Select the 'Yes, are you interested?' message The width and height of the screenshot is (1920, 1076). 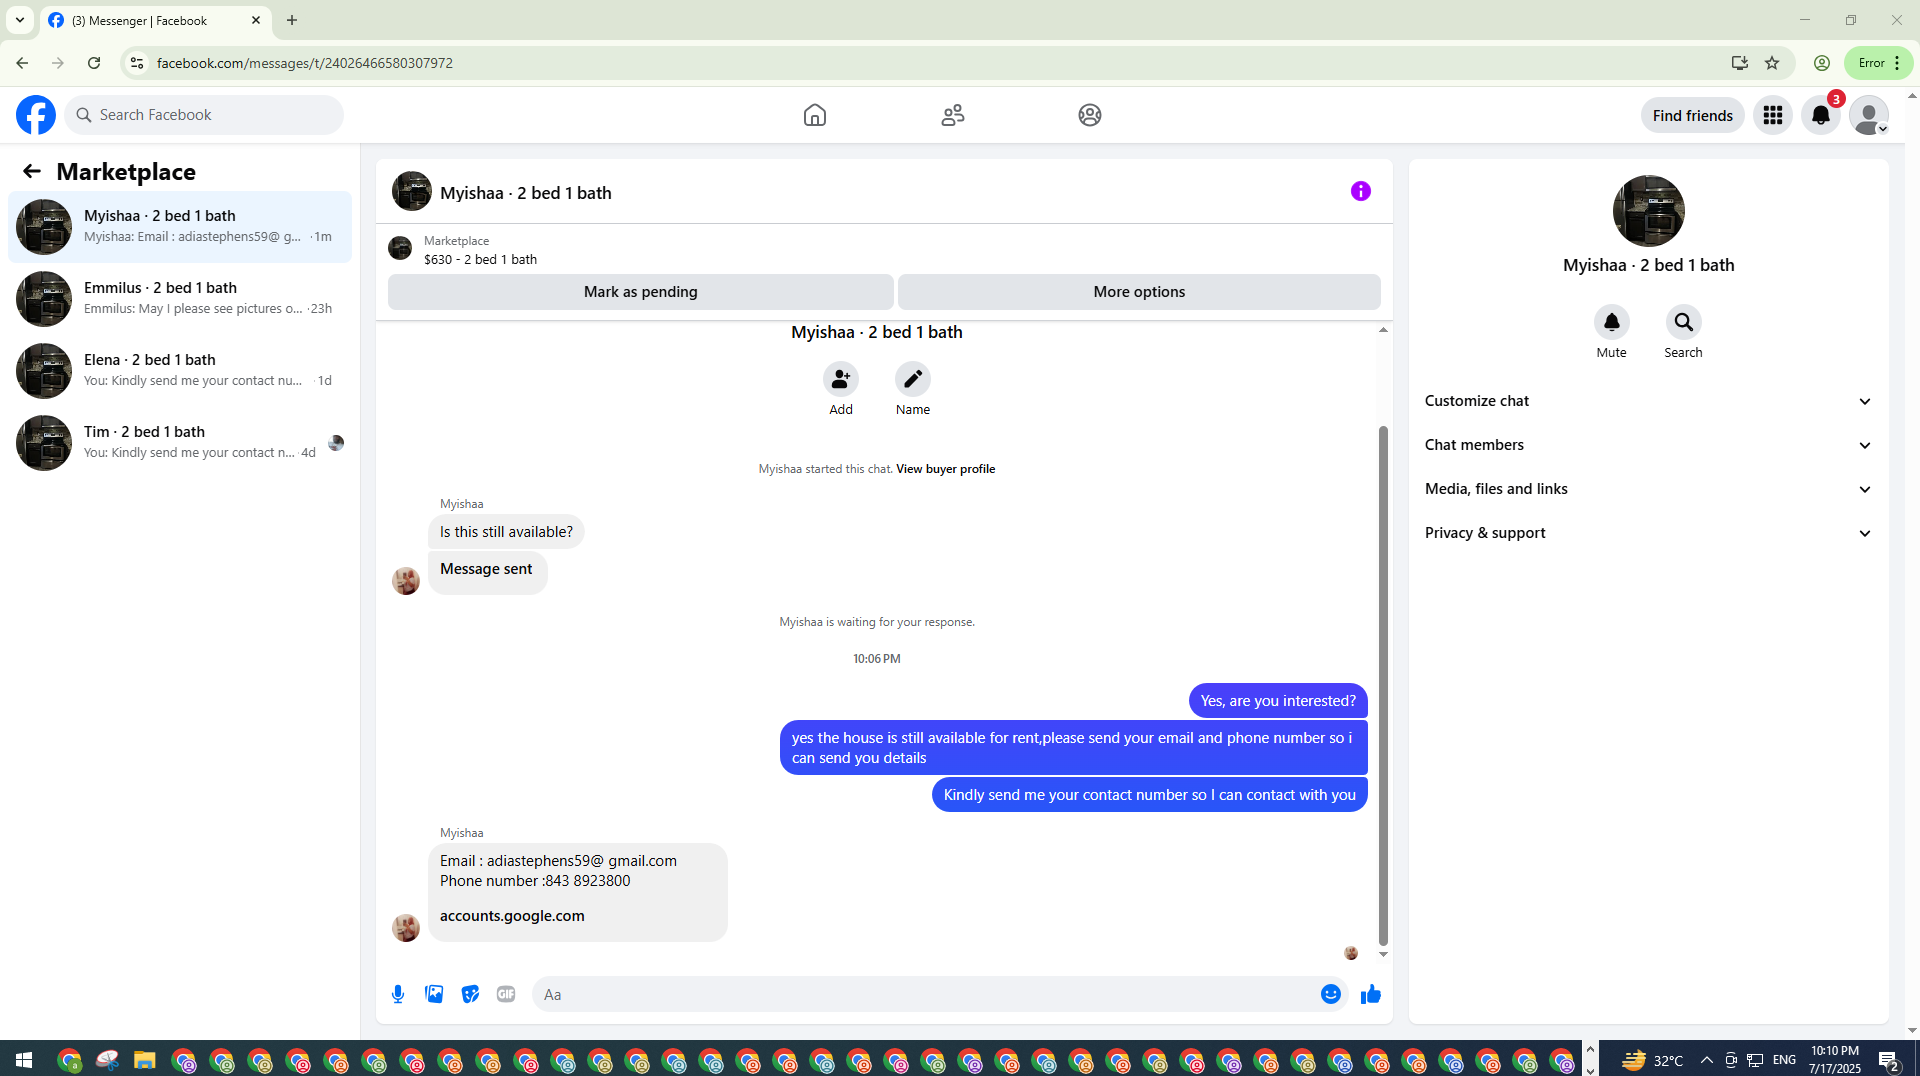point(1278,701)
